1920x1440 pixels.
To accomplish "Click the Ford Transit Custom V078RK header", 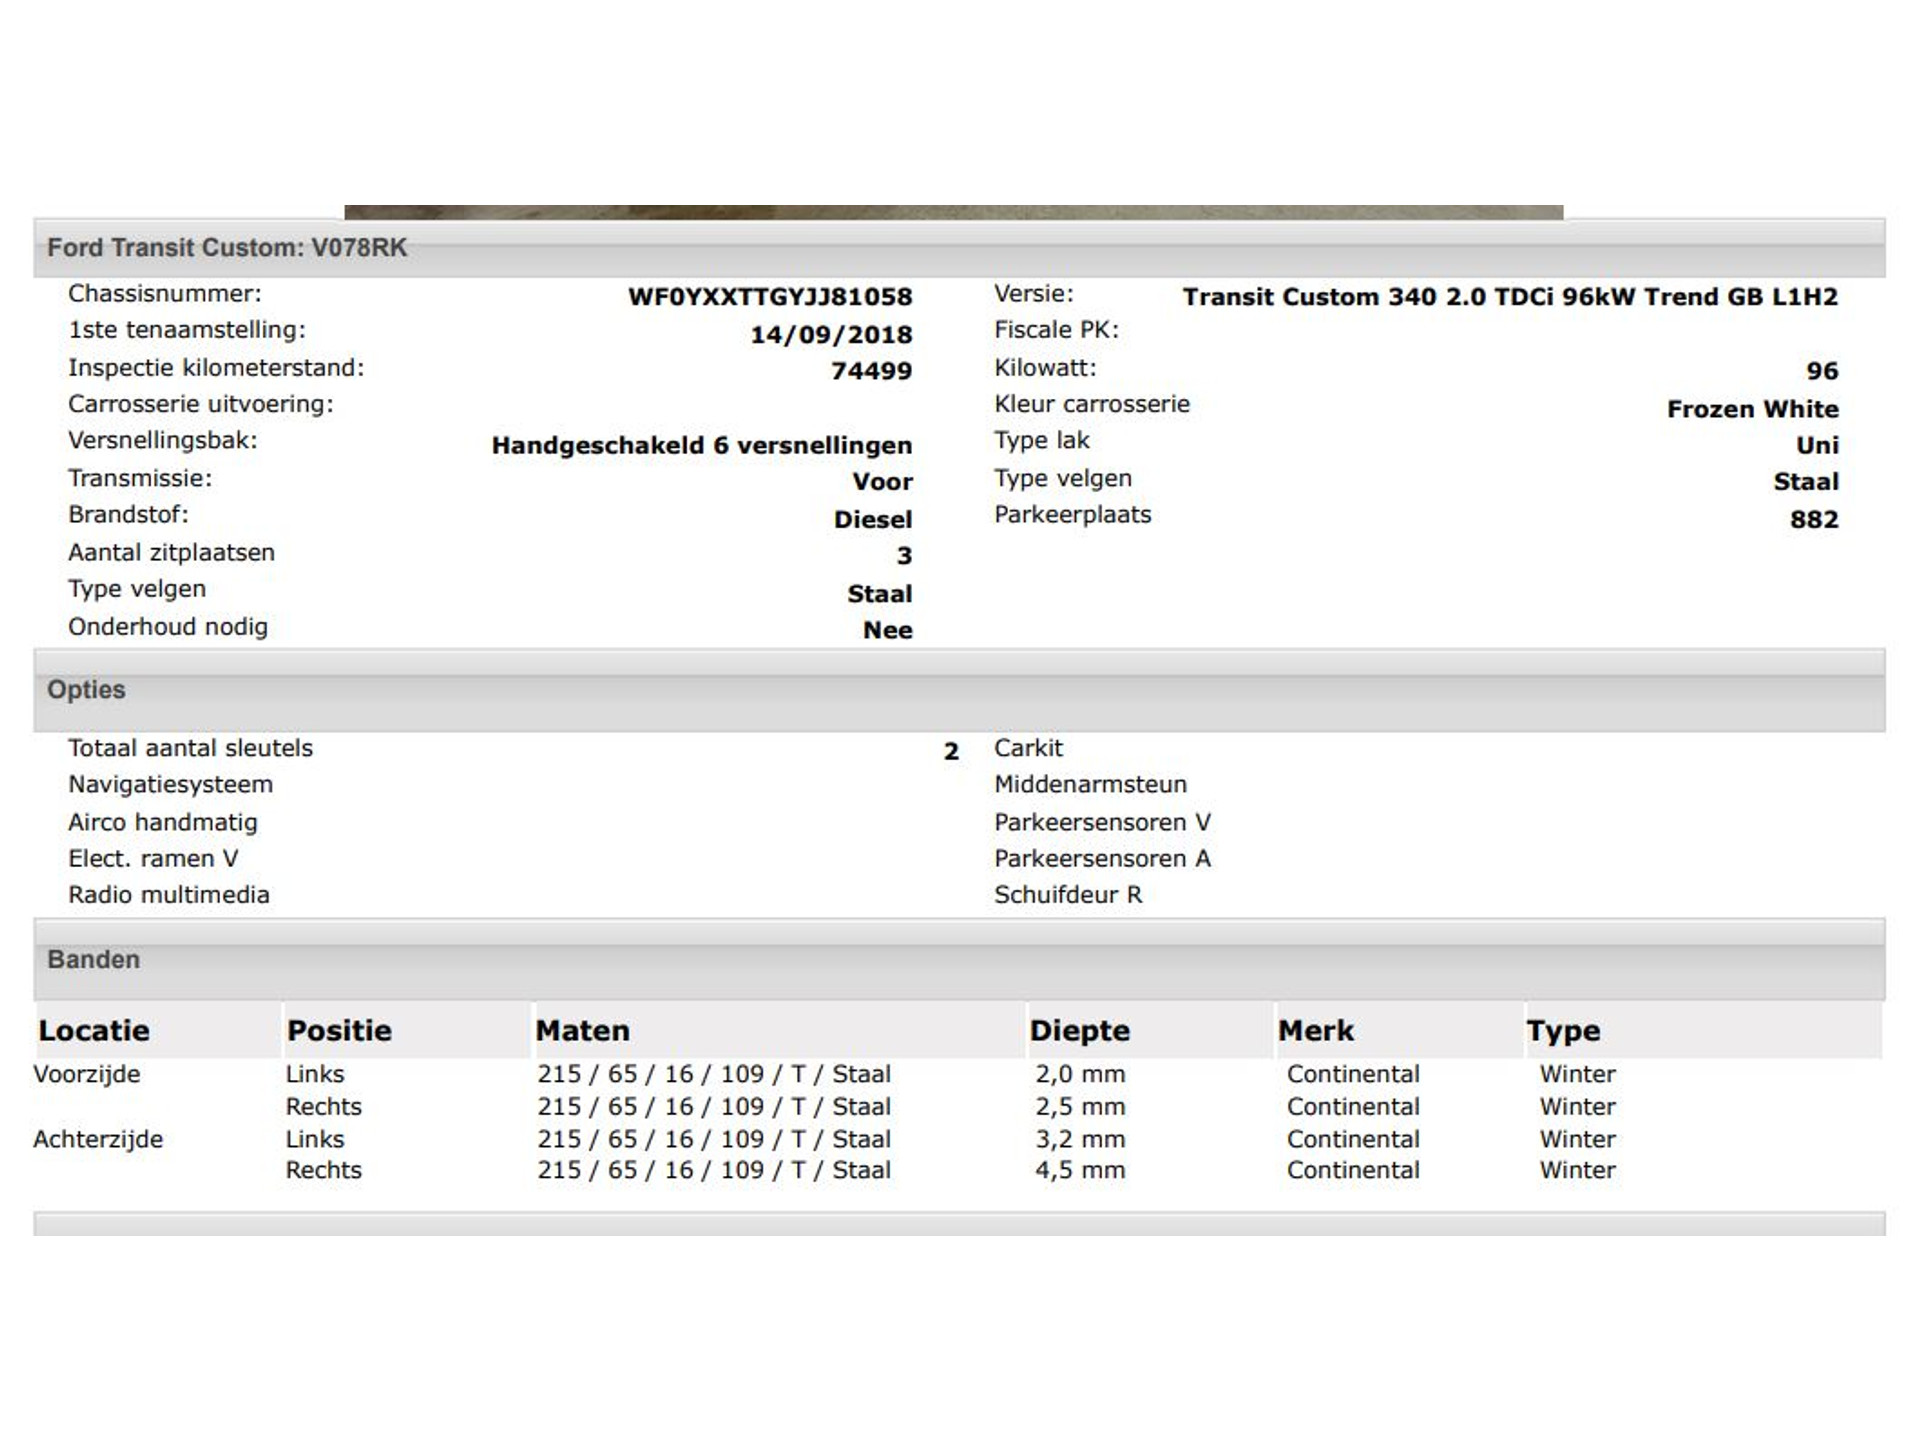I will pyautogui.click(x=227, y=247).
